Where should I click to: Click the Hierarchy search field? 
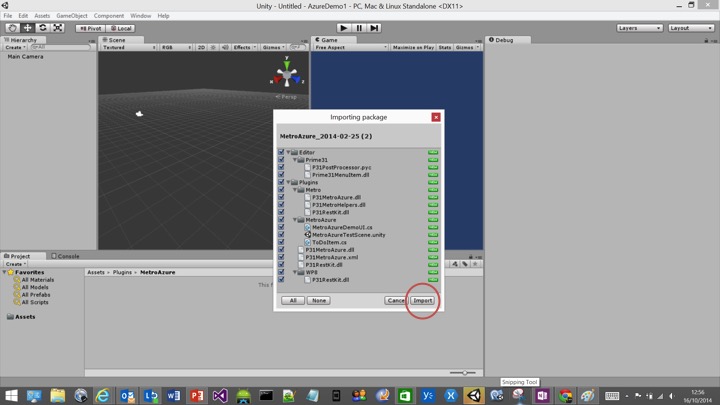coord(61,47)
